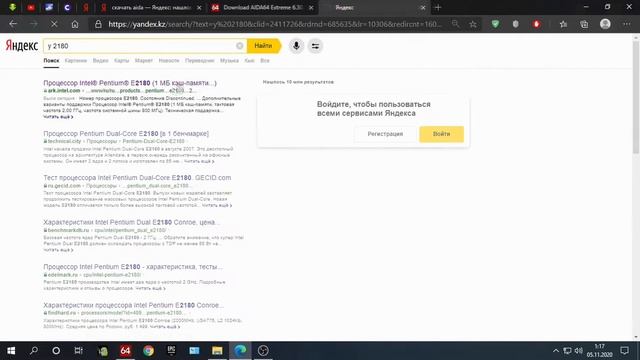Open GECID.com E2180 test result

137,178
